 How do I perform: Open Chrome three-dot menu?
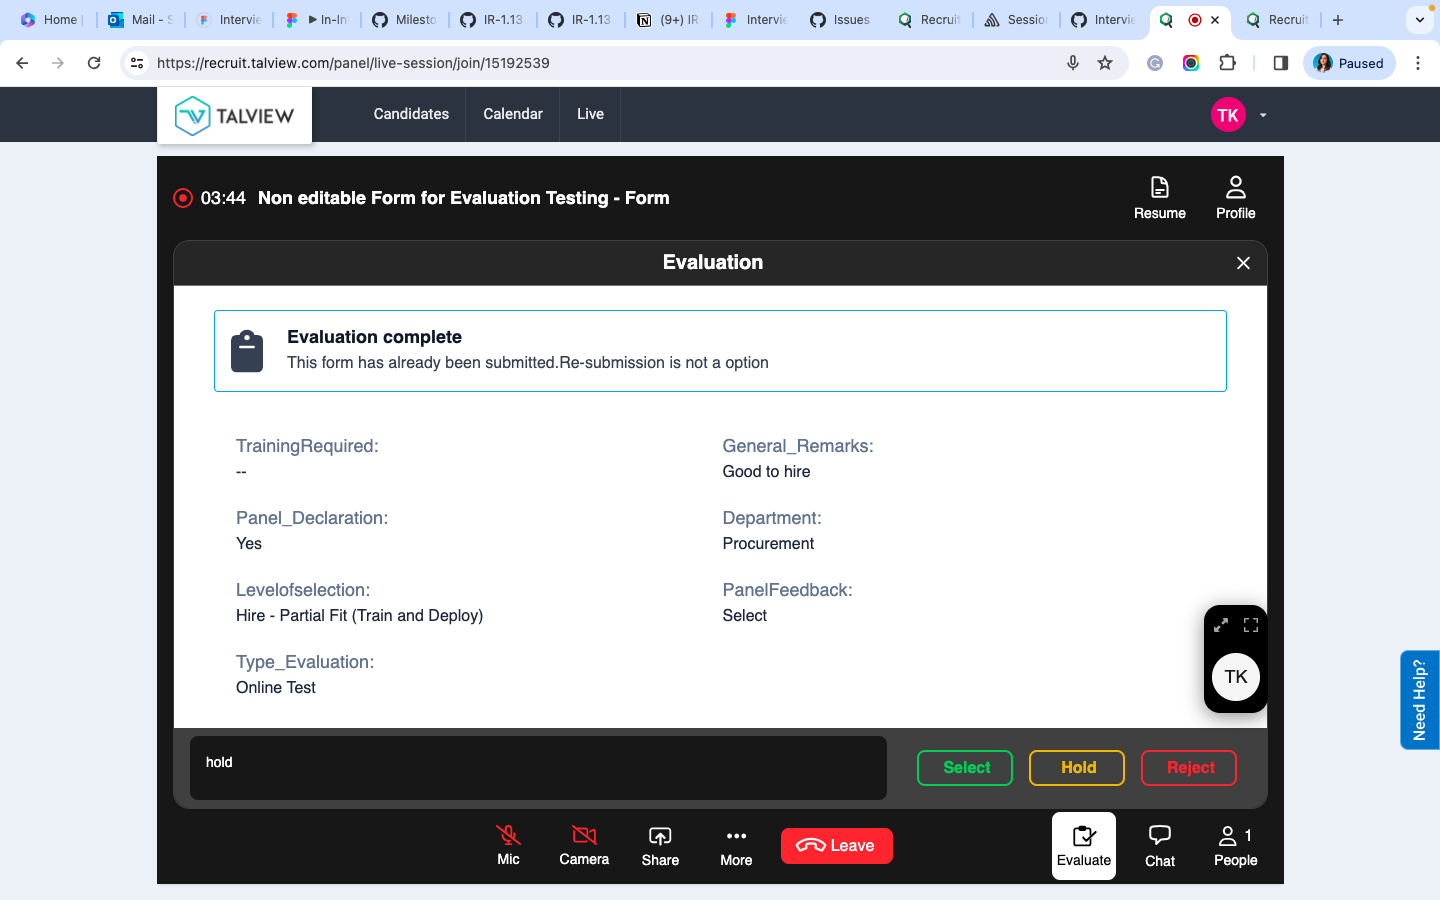click(x=1418, y=63)
